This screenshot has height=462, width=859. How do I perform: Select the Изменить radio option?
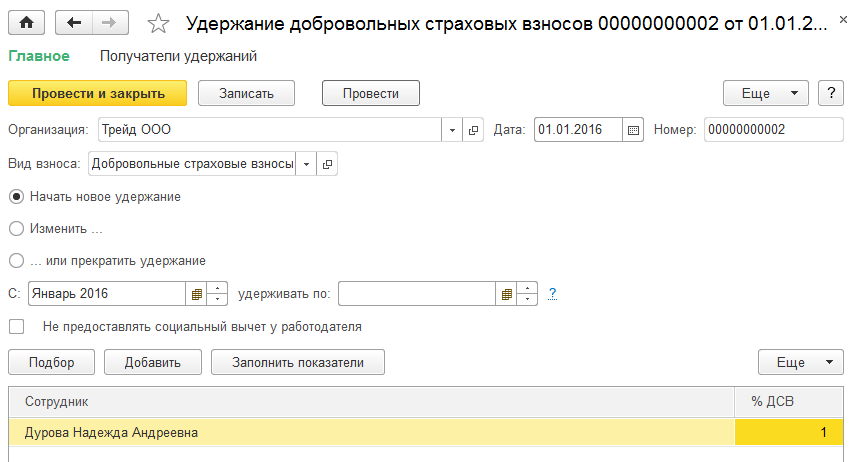pos(16,229)
